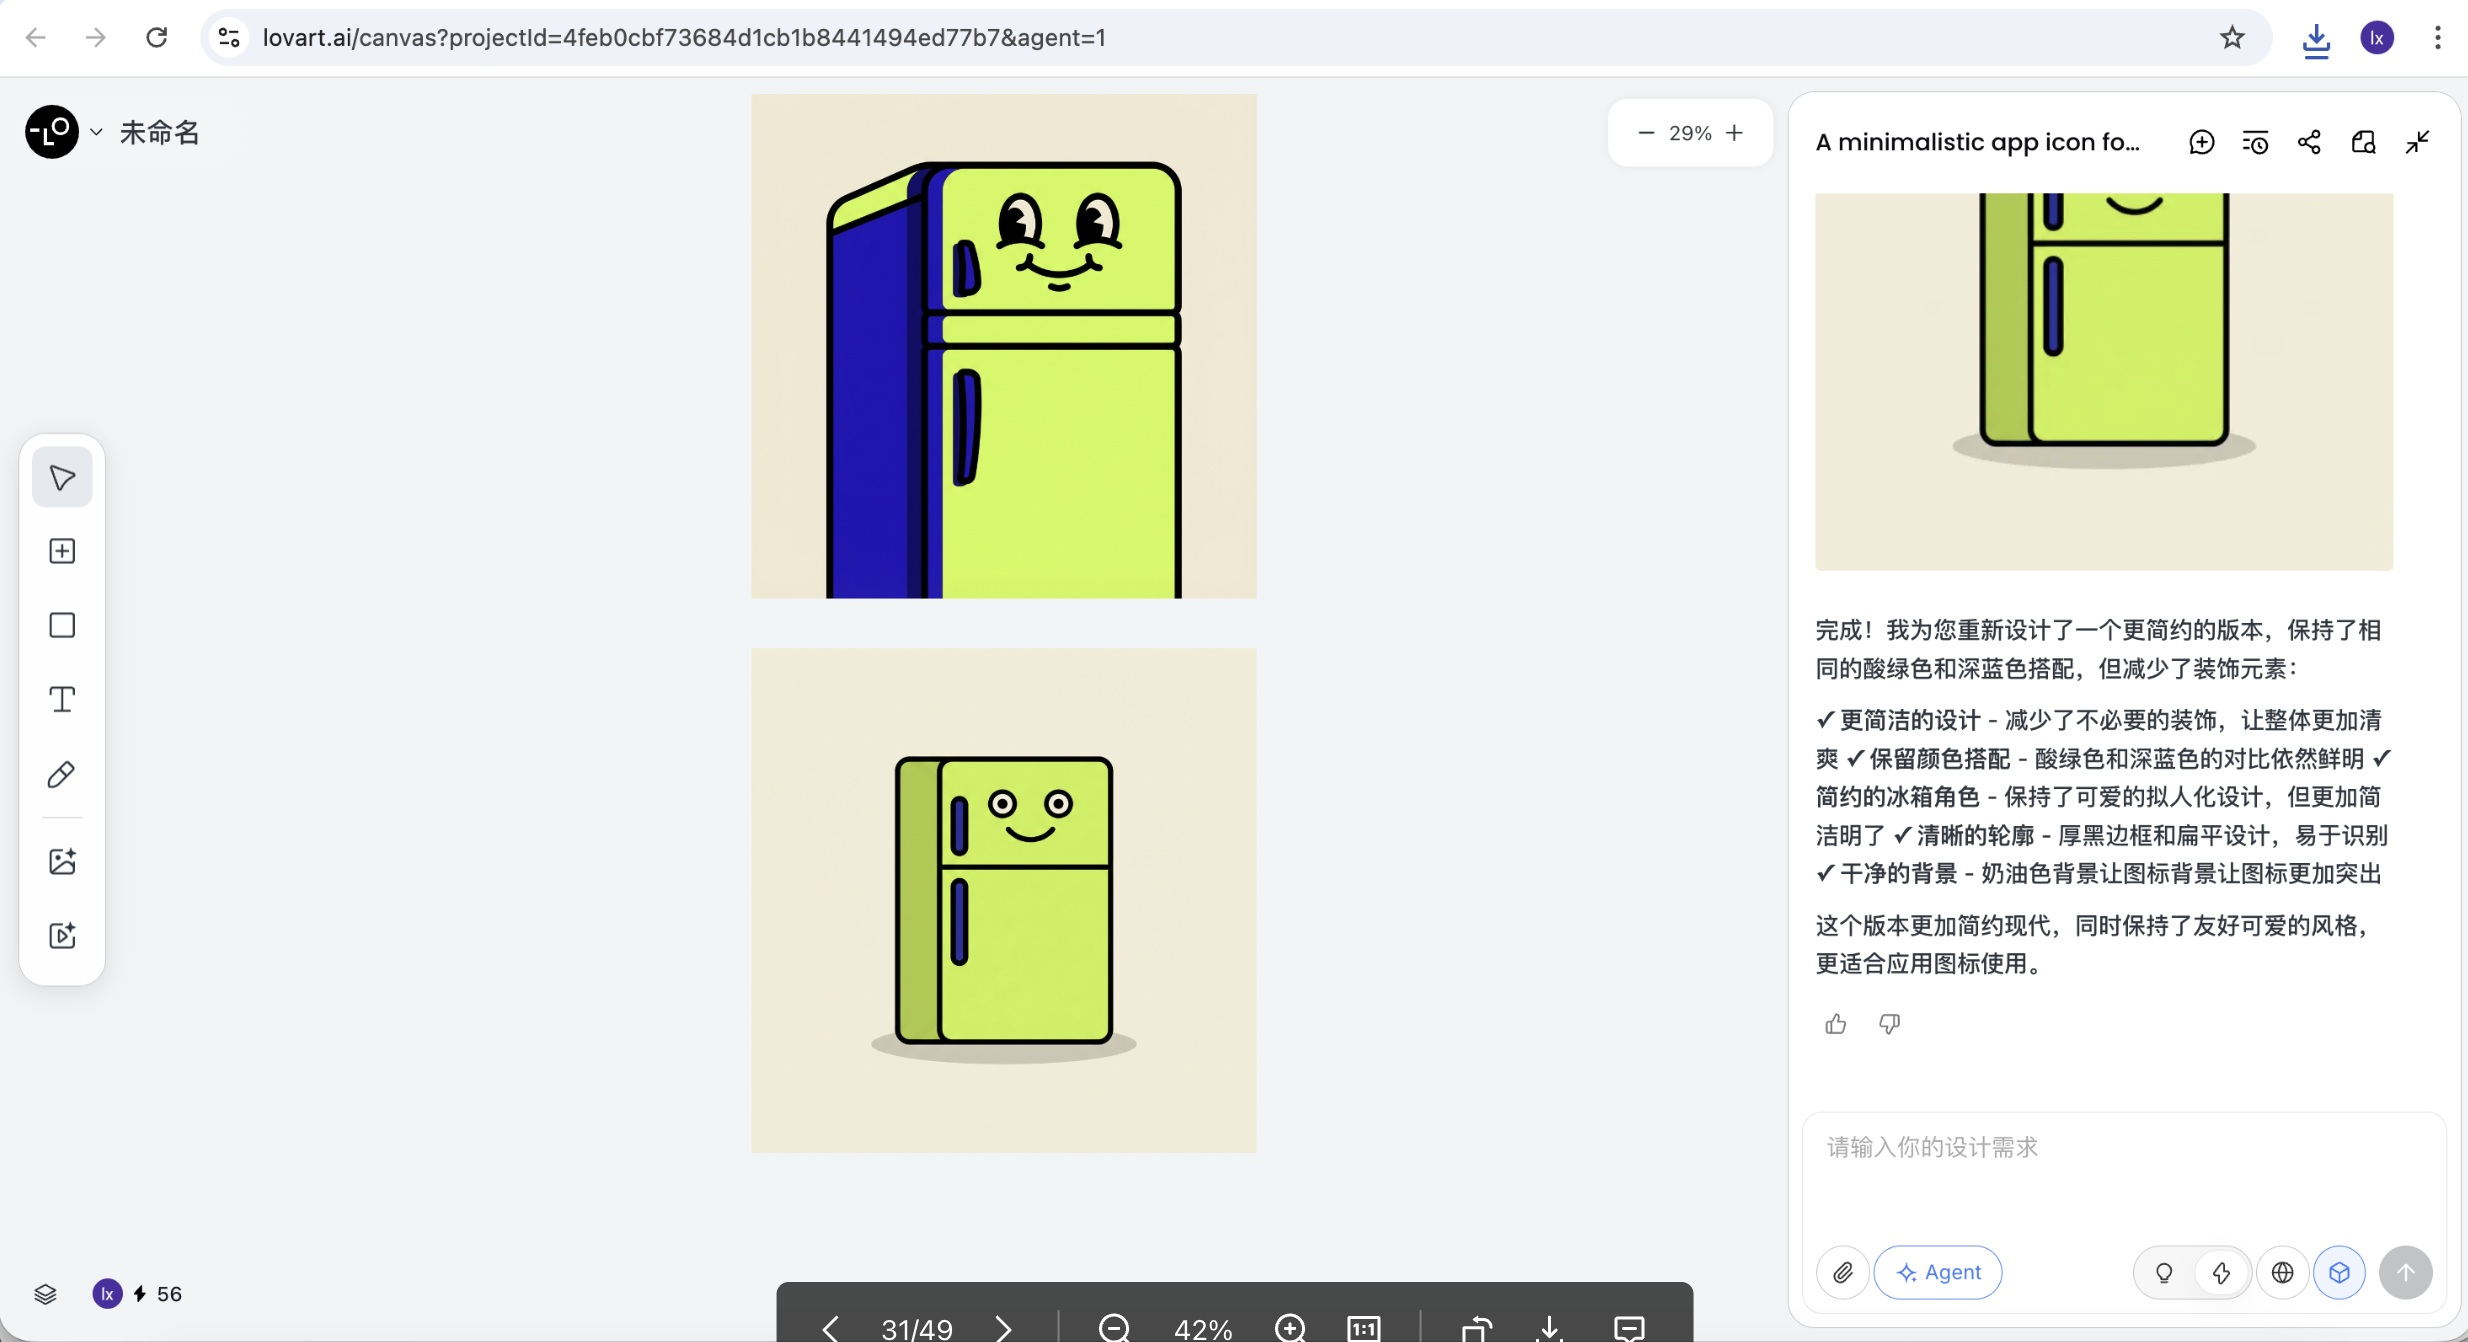Image resolution: width=2468 pixels, height=1342 pixels.
Task: Open the AI video generator tool
Action: pos(62,935)
